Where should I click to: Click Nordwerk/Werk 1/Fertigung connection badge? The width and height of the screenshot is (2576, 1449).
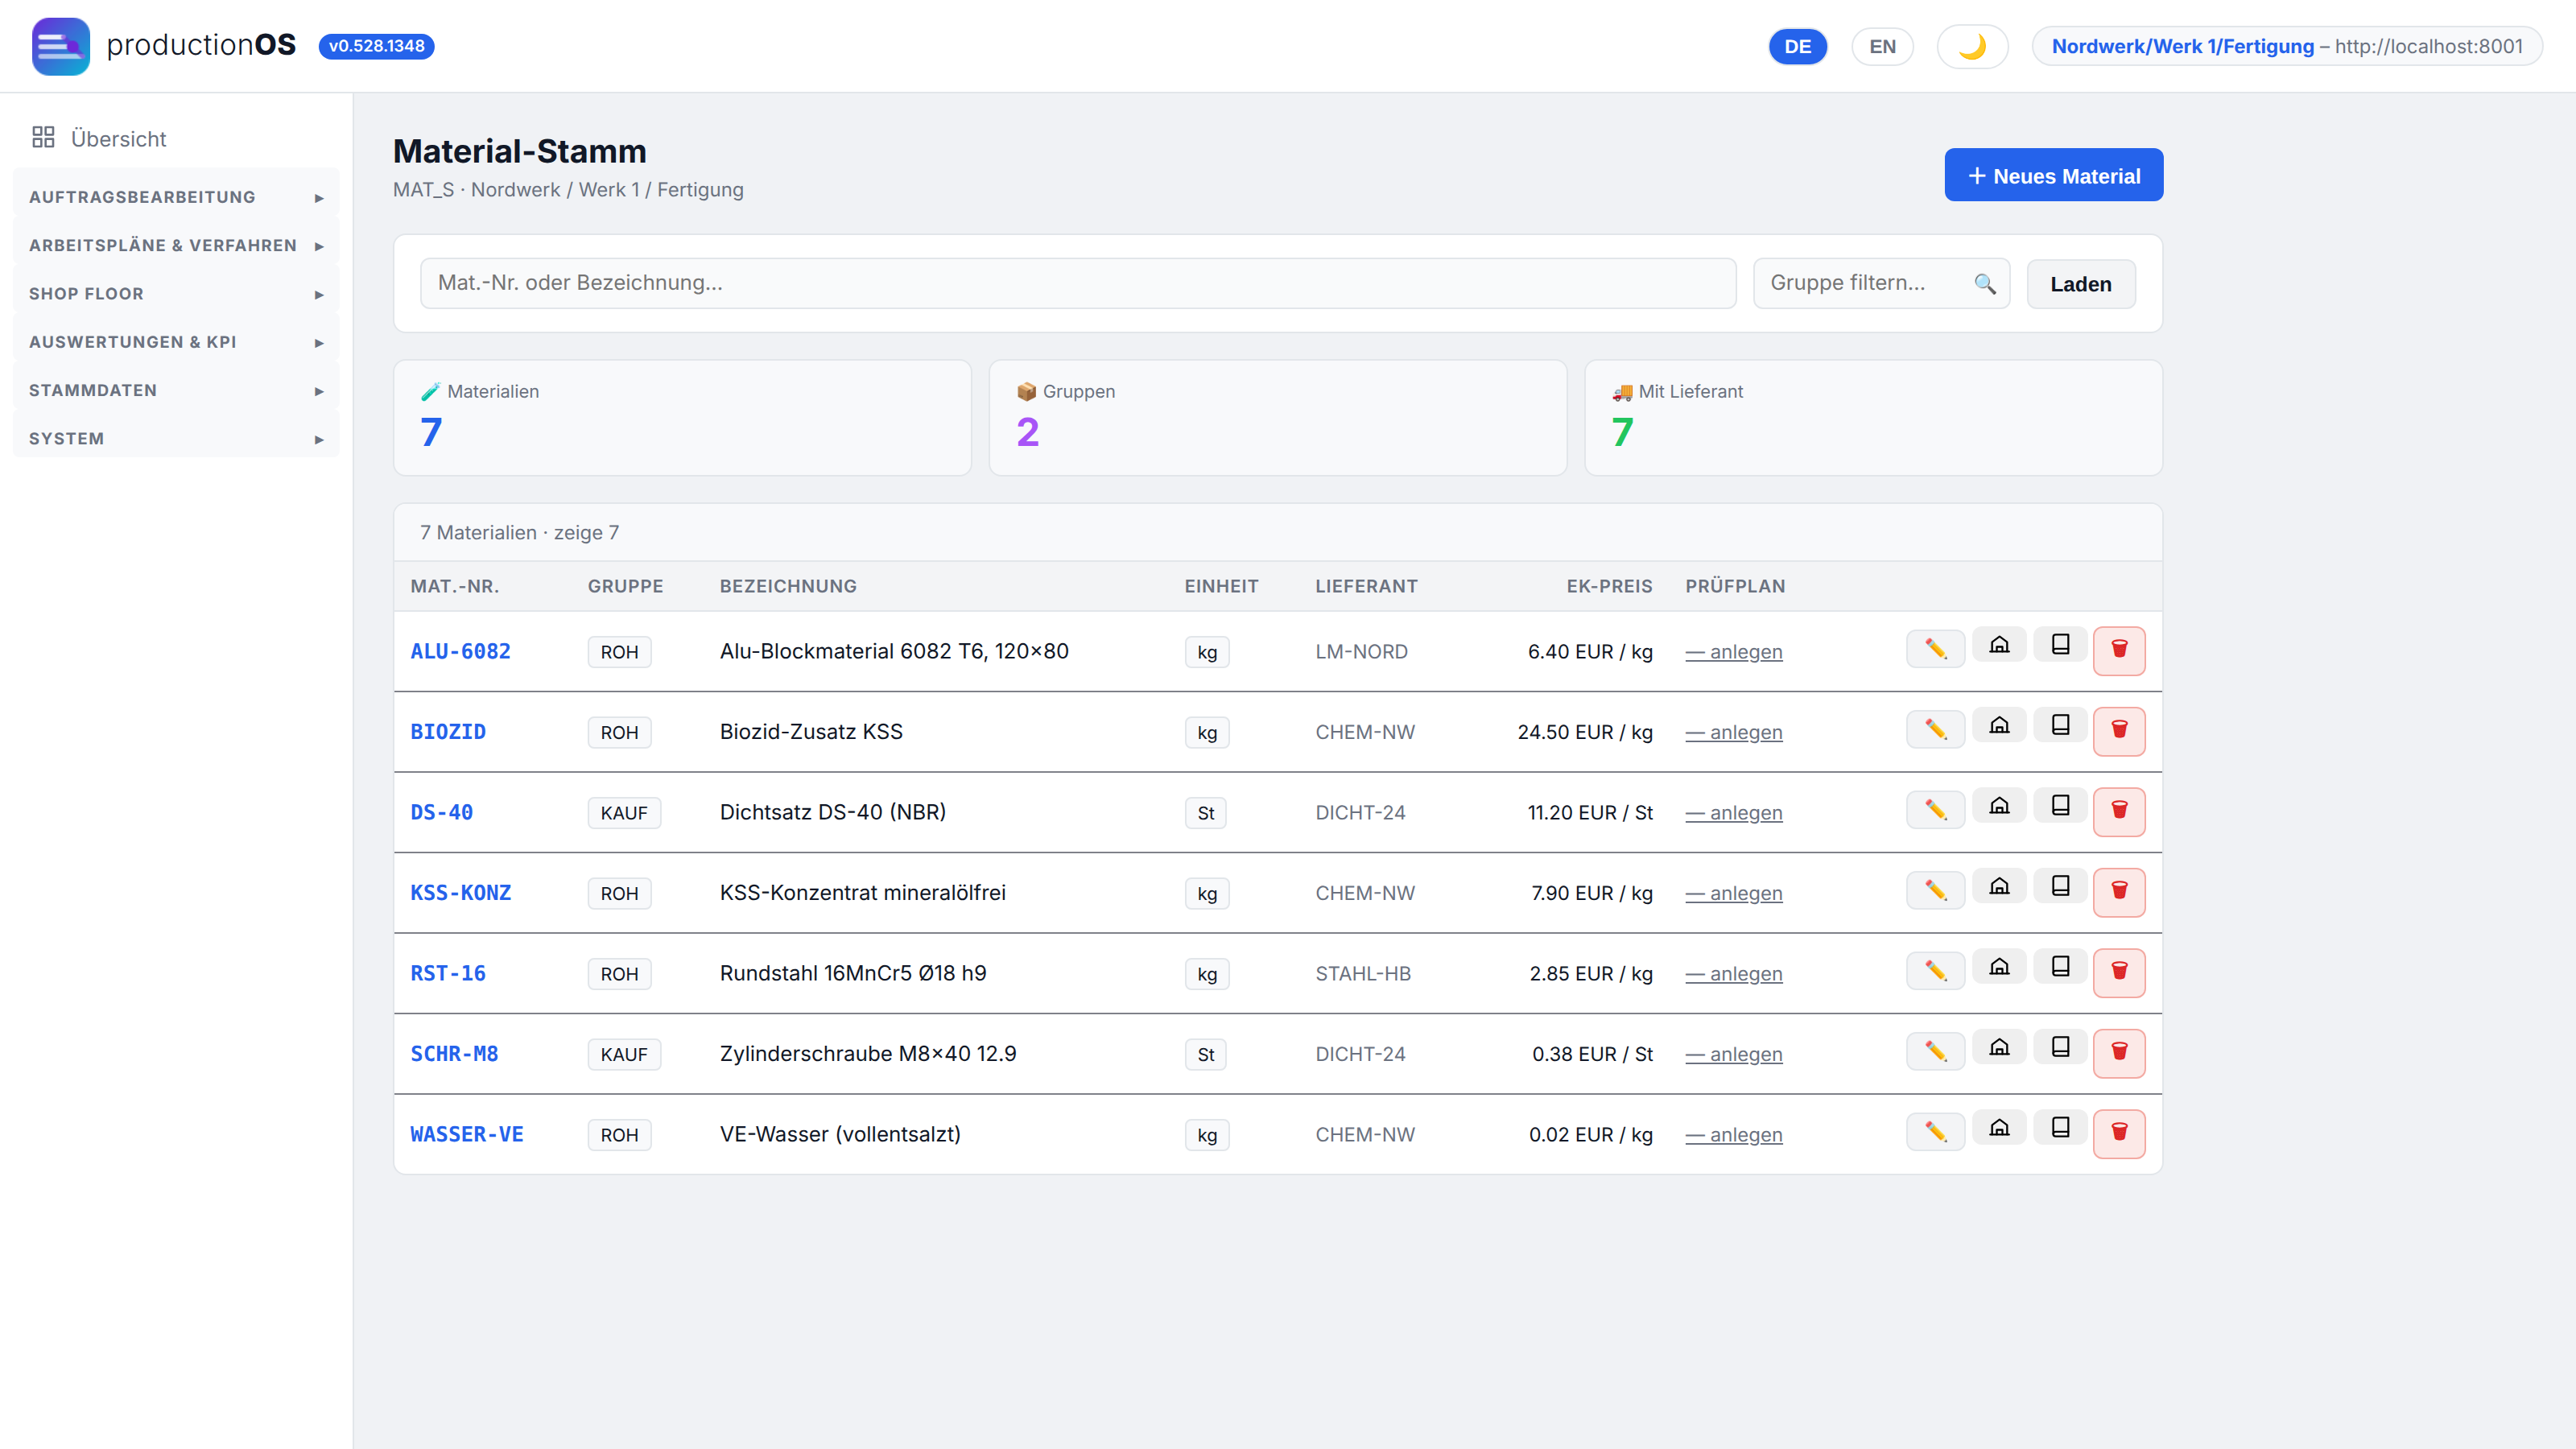[x=2286, y=47]
